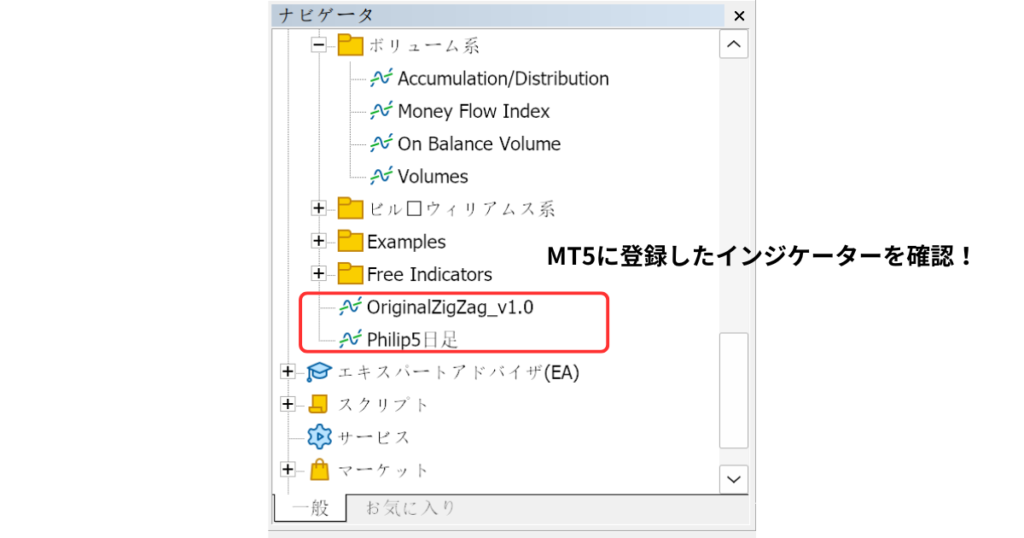The width and height of the screenshot is (1024, 538).
Task: Click the On Balance Volume indicator icon
Action: [381, 143]
